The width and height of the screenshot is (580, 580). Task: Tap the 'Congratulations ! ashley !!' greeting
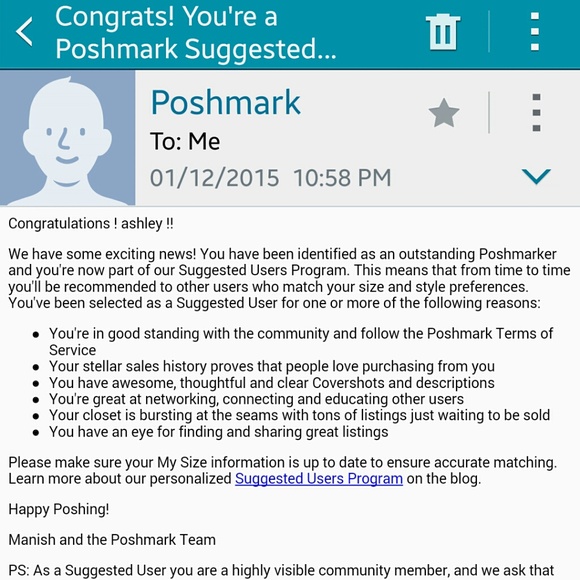(91, 224)
